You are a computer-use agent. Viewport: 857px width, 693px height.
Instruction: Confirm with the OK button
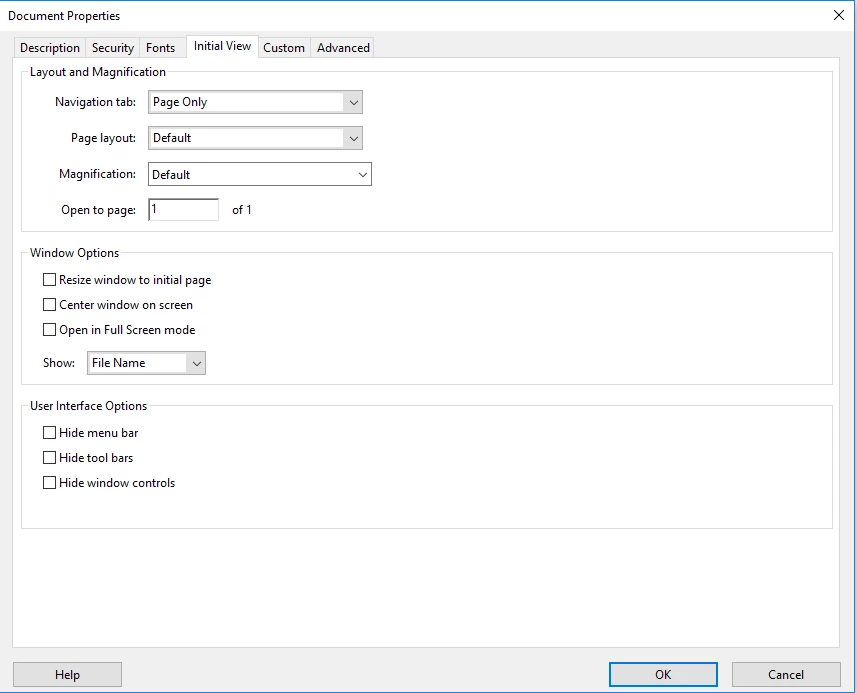663,675
